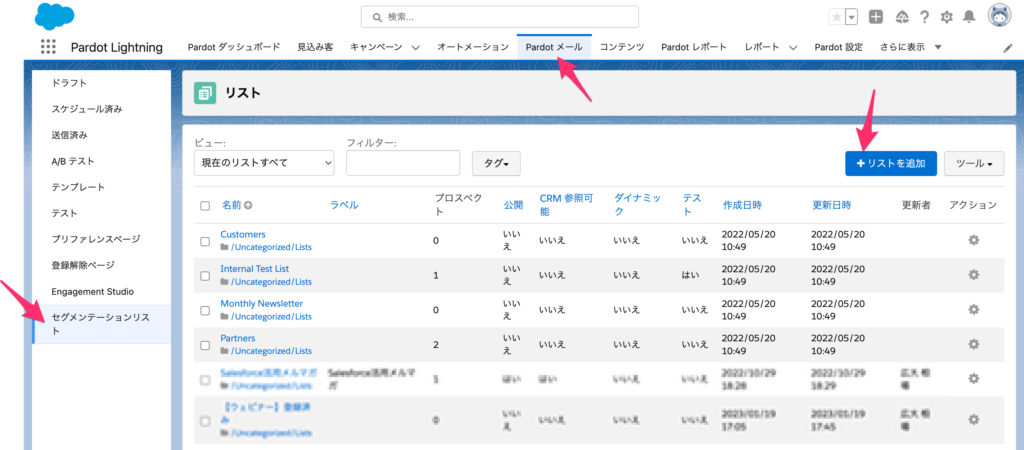The image size is (1024, 450).
Task: Open the ツール dropdown button
Action: tap(974, 163)
